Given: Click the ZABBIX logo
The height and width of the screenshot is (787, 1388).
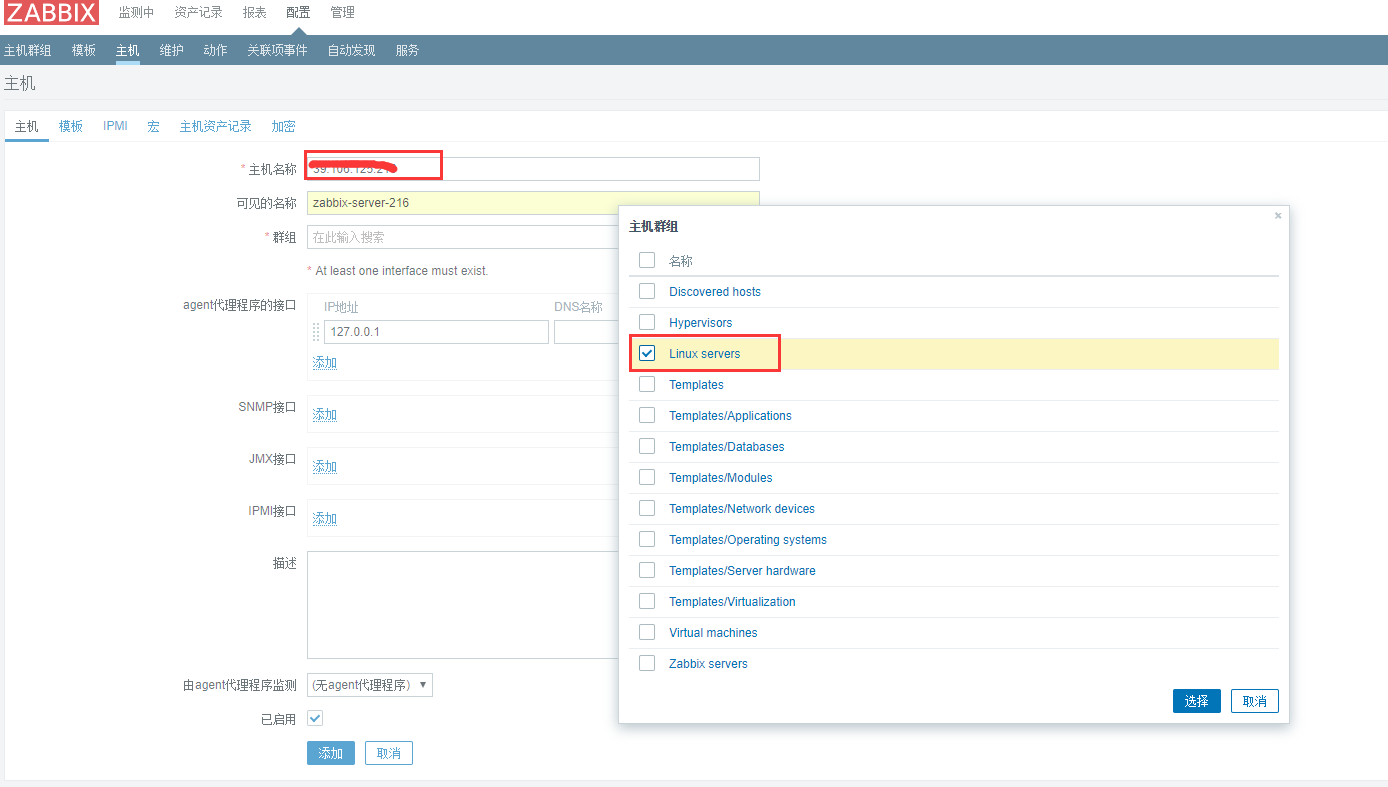Looking at the screenshot, I should [51, 12].
